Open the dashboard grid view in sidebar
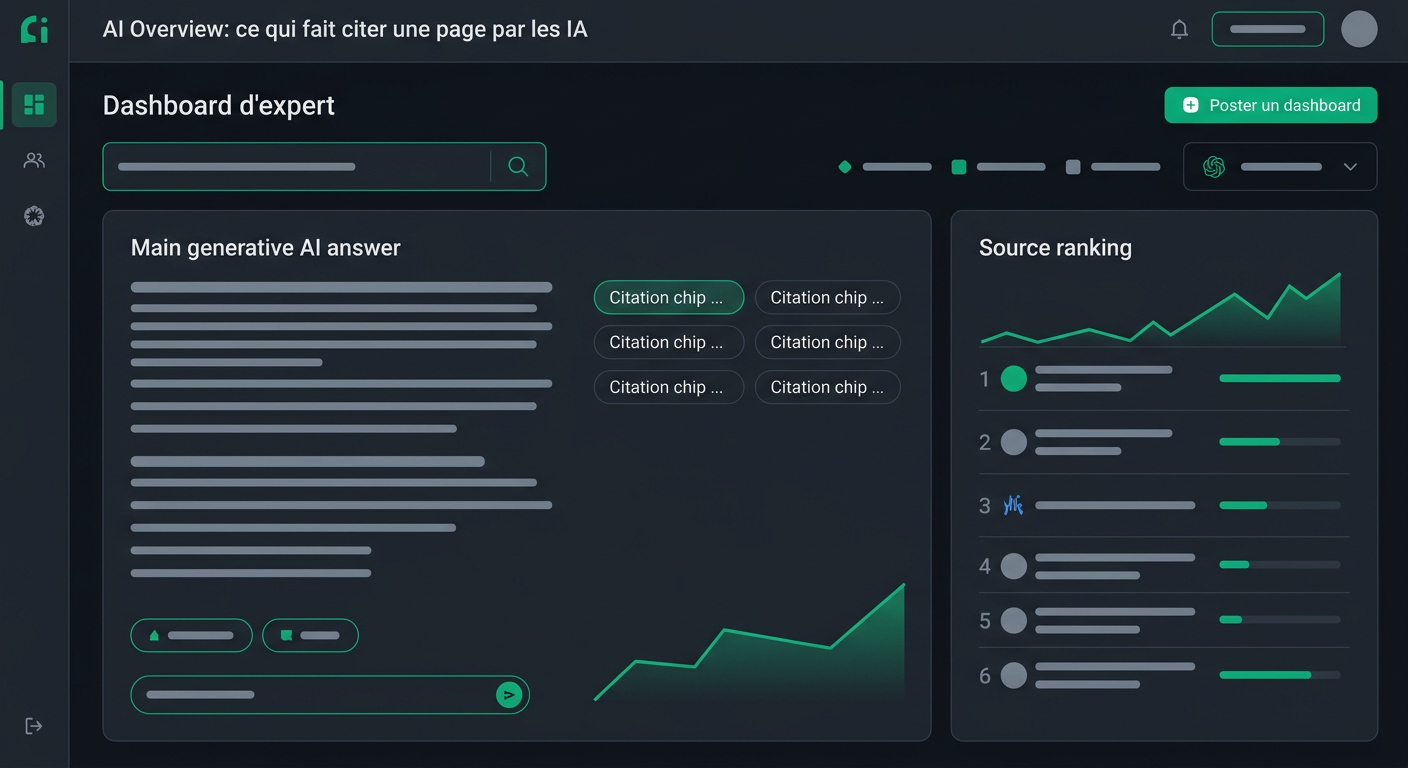 click(34, 105)
